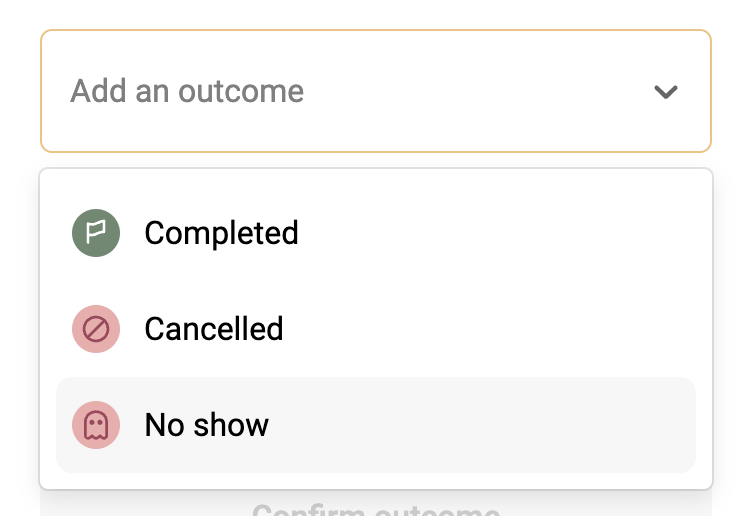The image size is (736, 516).
Task: Click the red prohibition Cancelled icon
Action: click(96, 329)
